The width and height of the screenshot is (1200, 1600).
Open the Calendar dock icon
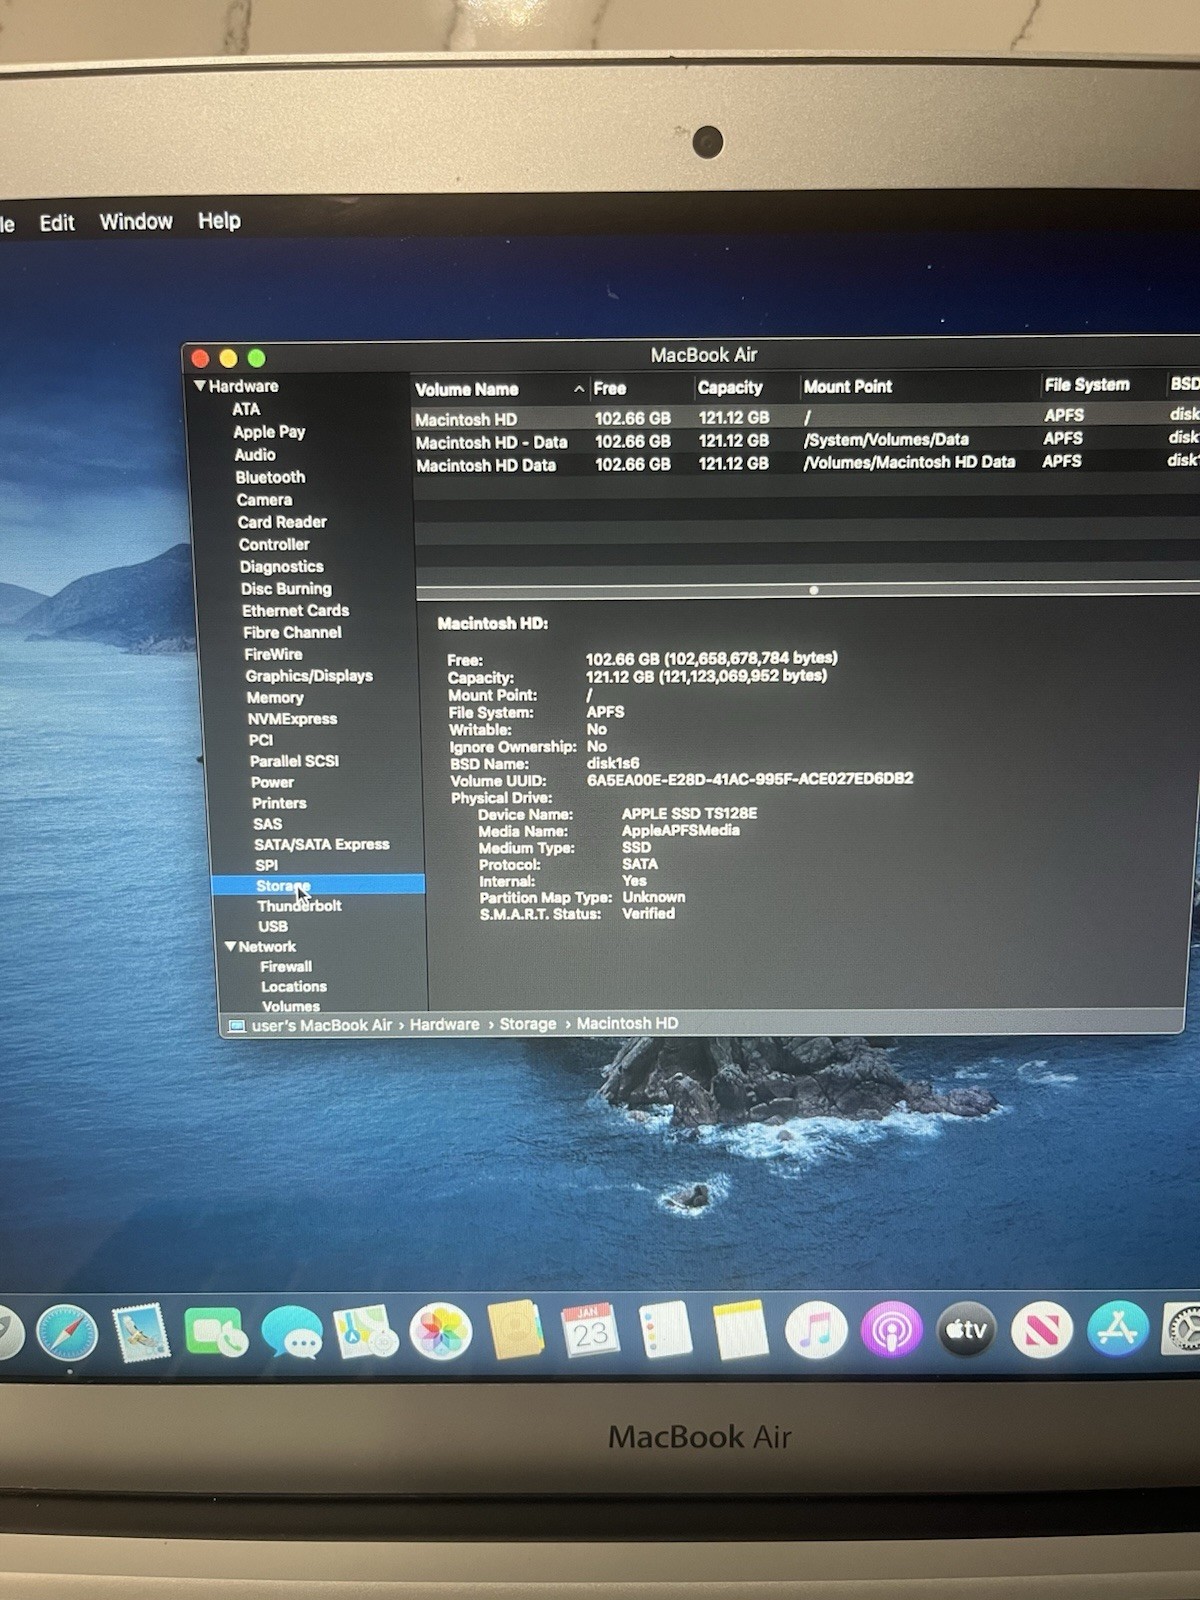590,1331
